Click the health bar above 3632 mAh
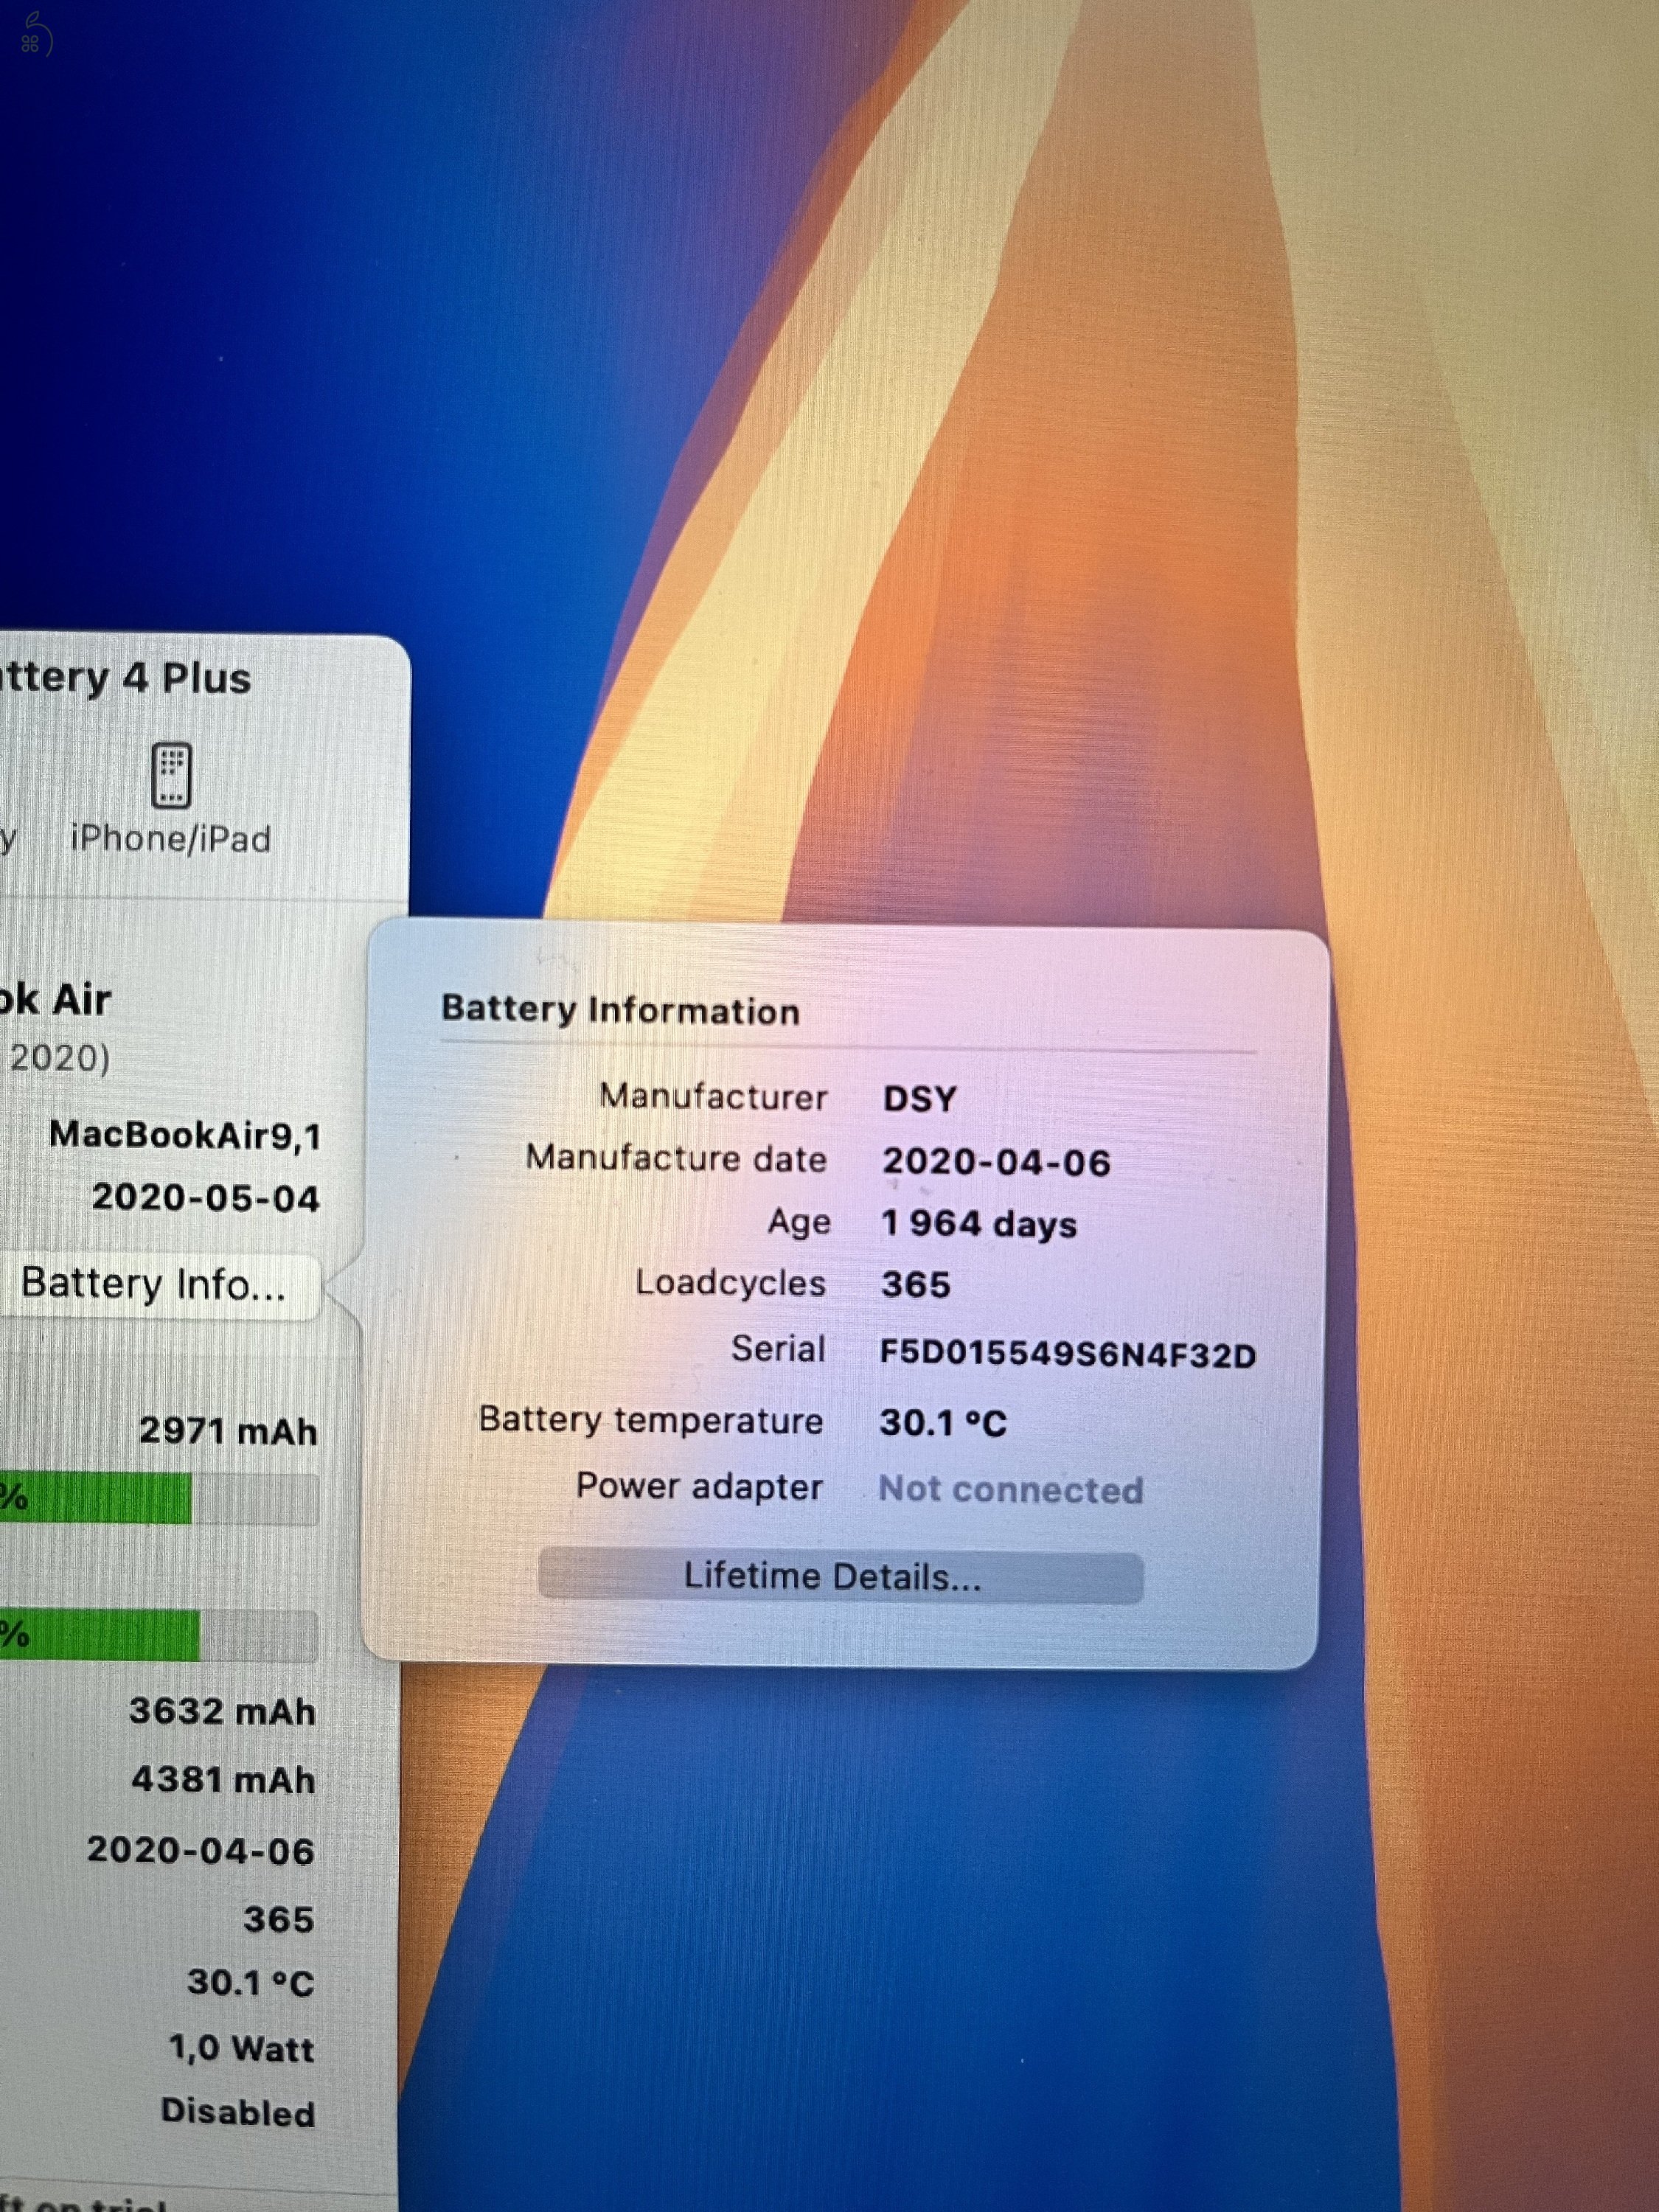 click(x=159, y=1636)
